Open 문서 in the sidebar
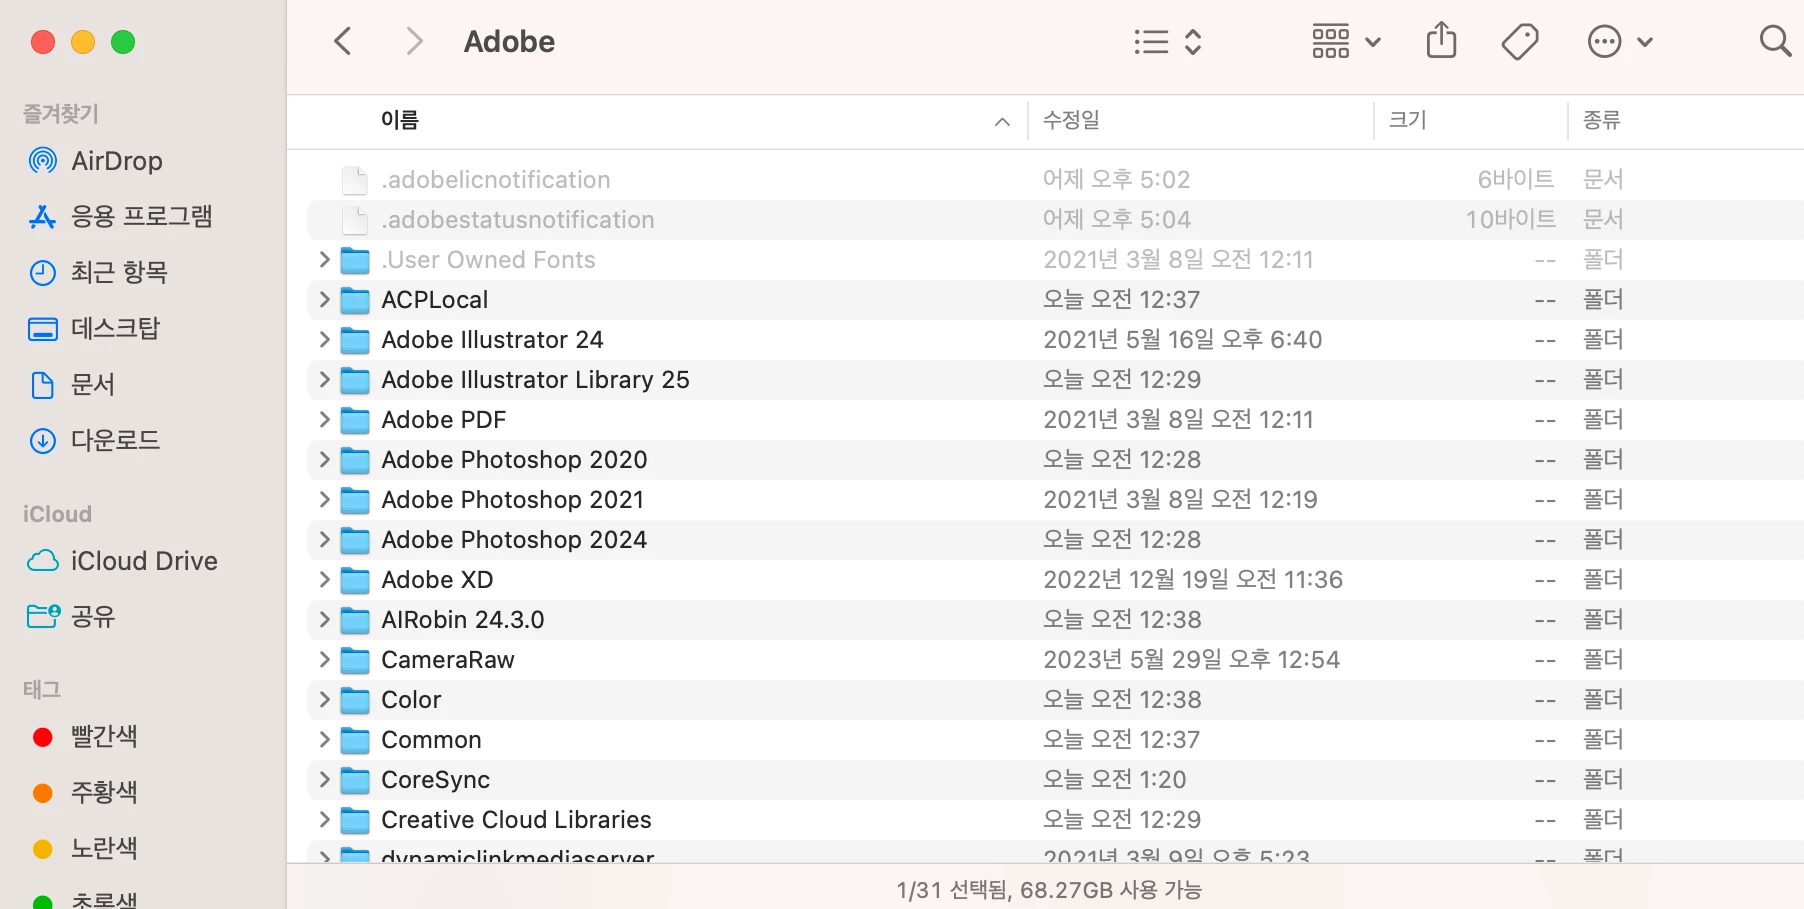The image size is (1804, 909). 71,385
